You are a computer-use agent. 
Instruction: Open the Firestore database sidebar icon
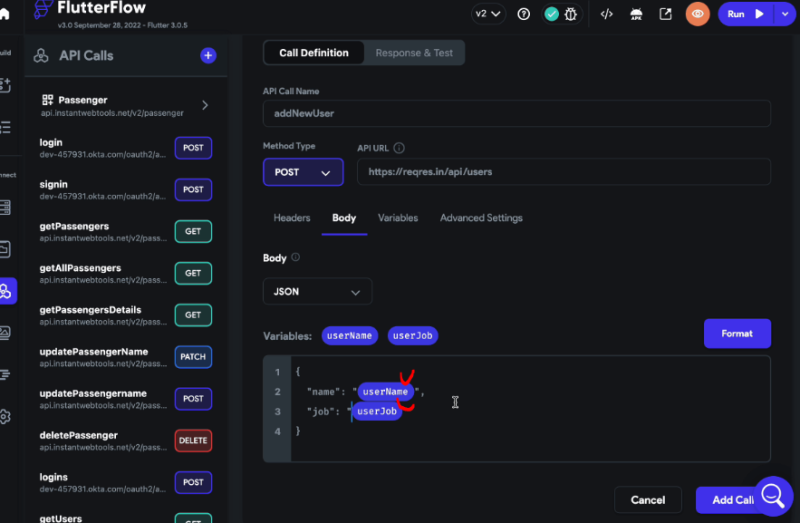5,207
